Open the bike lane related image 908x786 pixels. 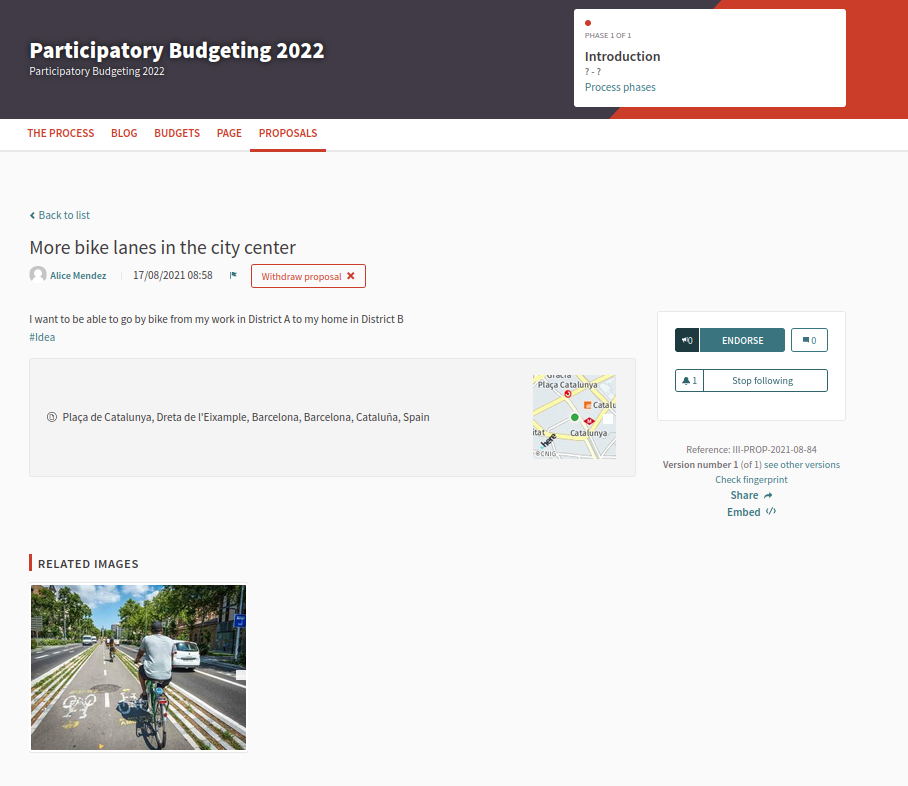(x=138, y=667)
